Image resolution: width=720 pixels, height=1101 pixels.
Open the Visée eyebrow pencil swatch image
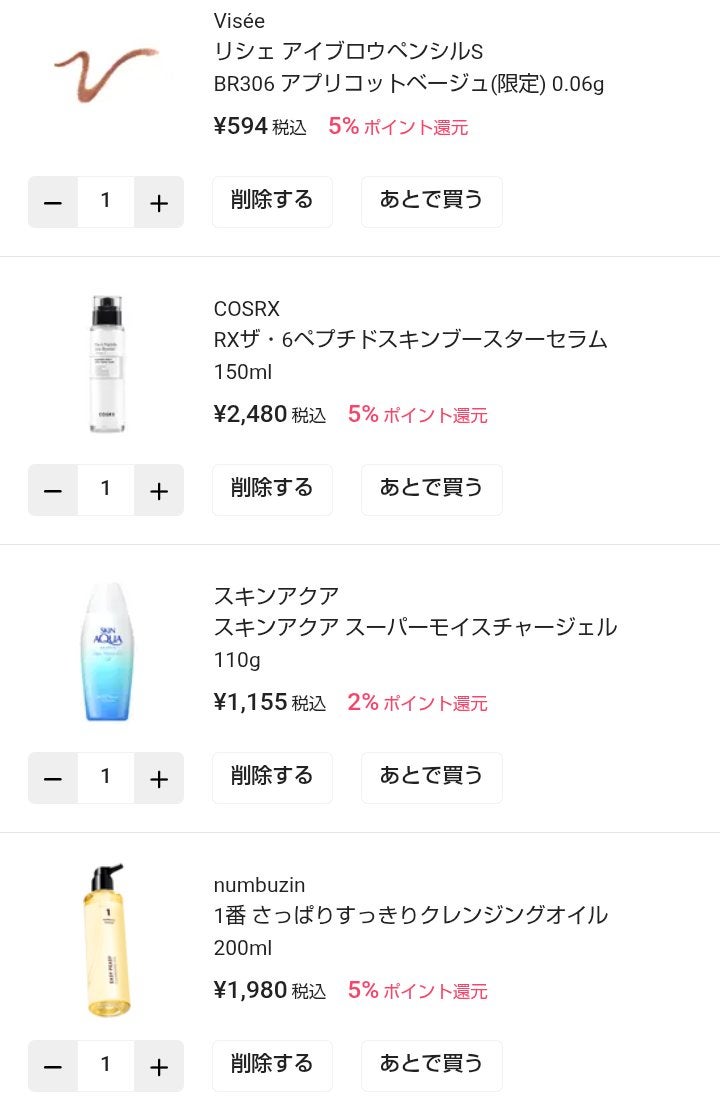pyautogui.click(x=106, y=71)
